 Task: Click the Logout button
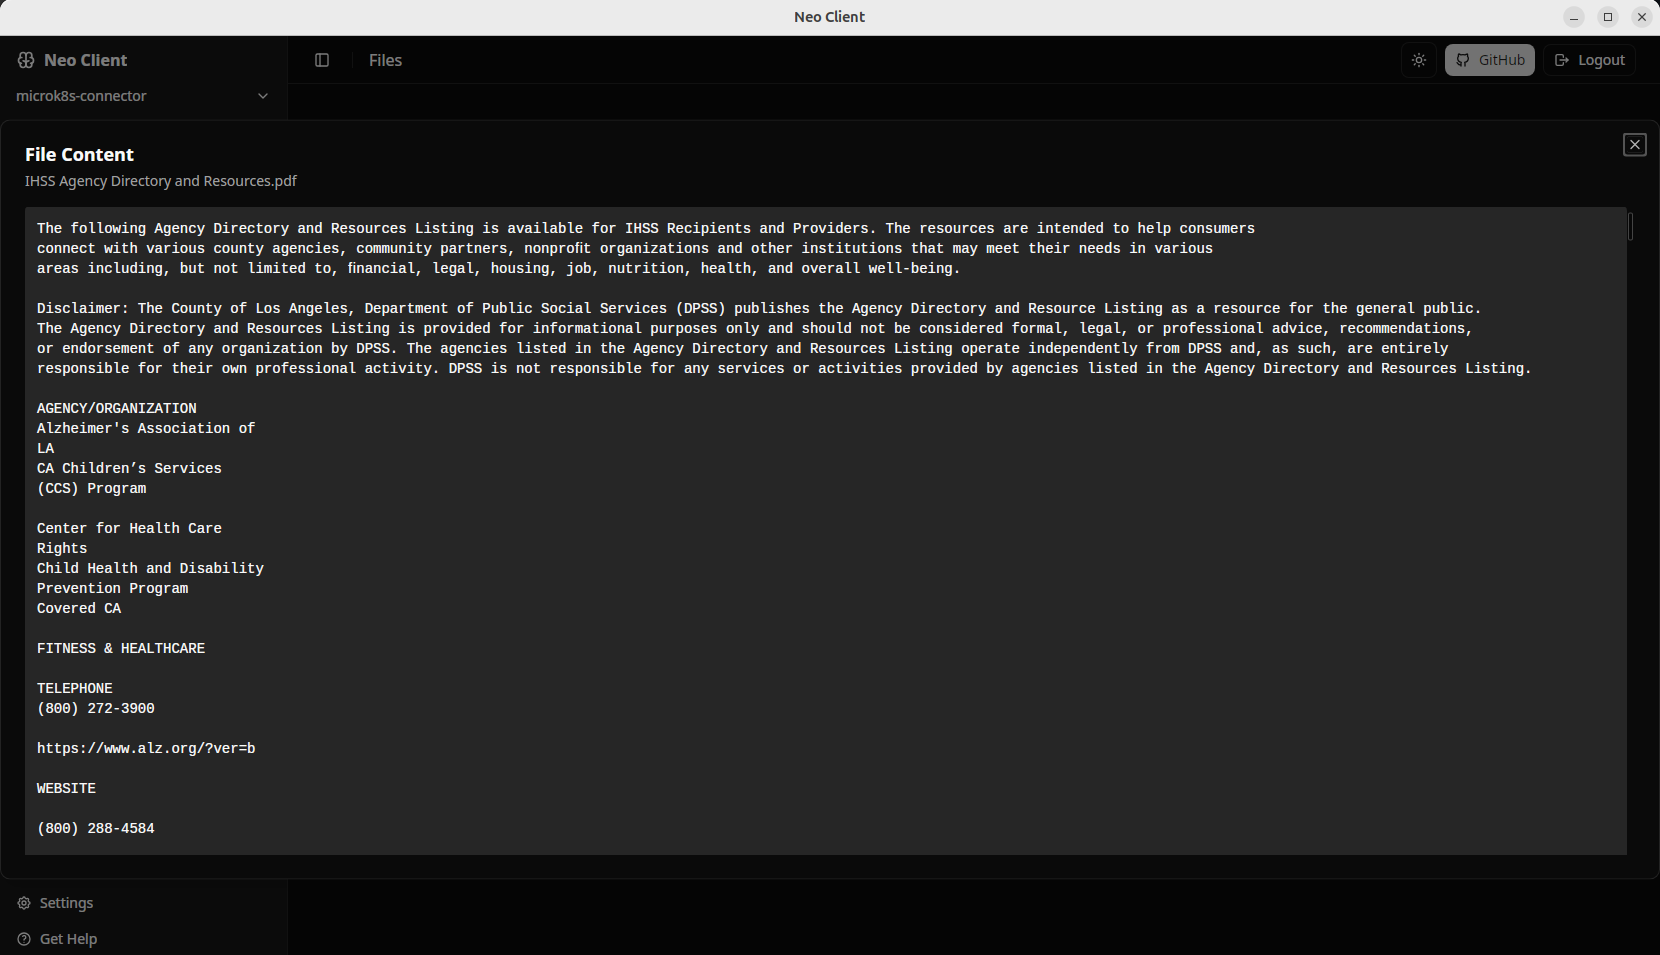(x=1589, y=60)
